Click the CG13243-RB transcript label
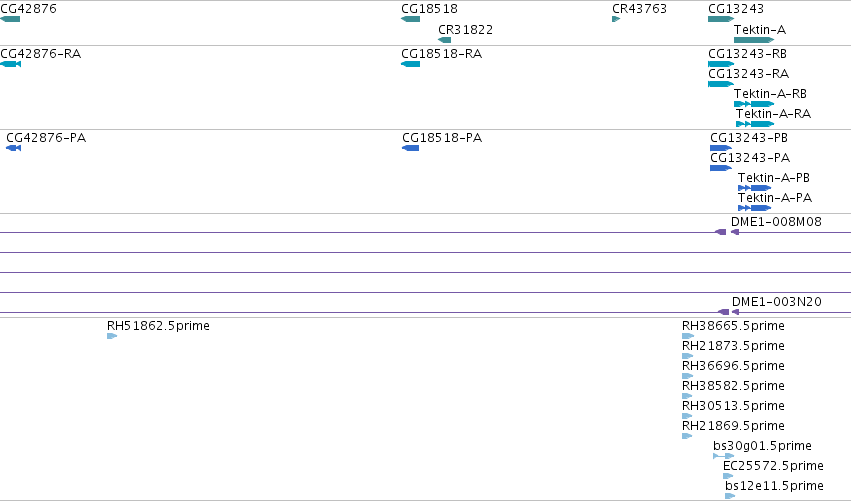851x501 pixels. click(x=747, y=54)
